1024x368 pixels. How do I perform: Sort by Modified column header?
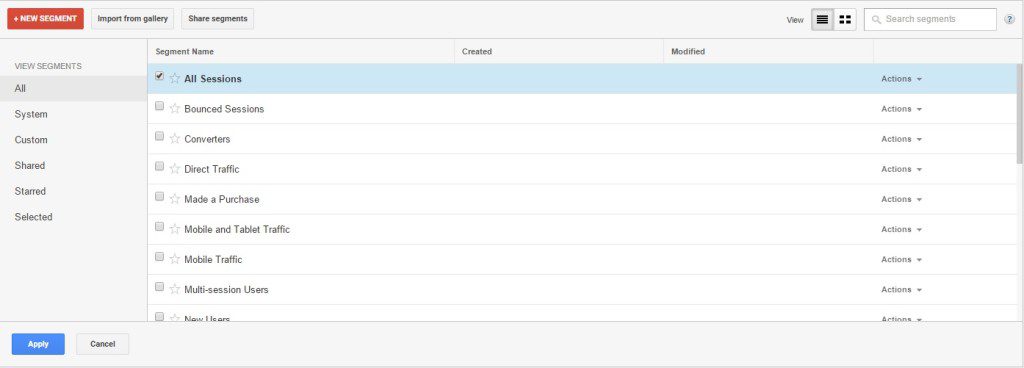(769, 52)
